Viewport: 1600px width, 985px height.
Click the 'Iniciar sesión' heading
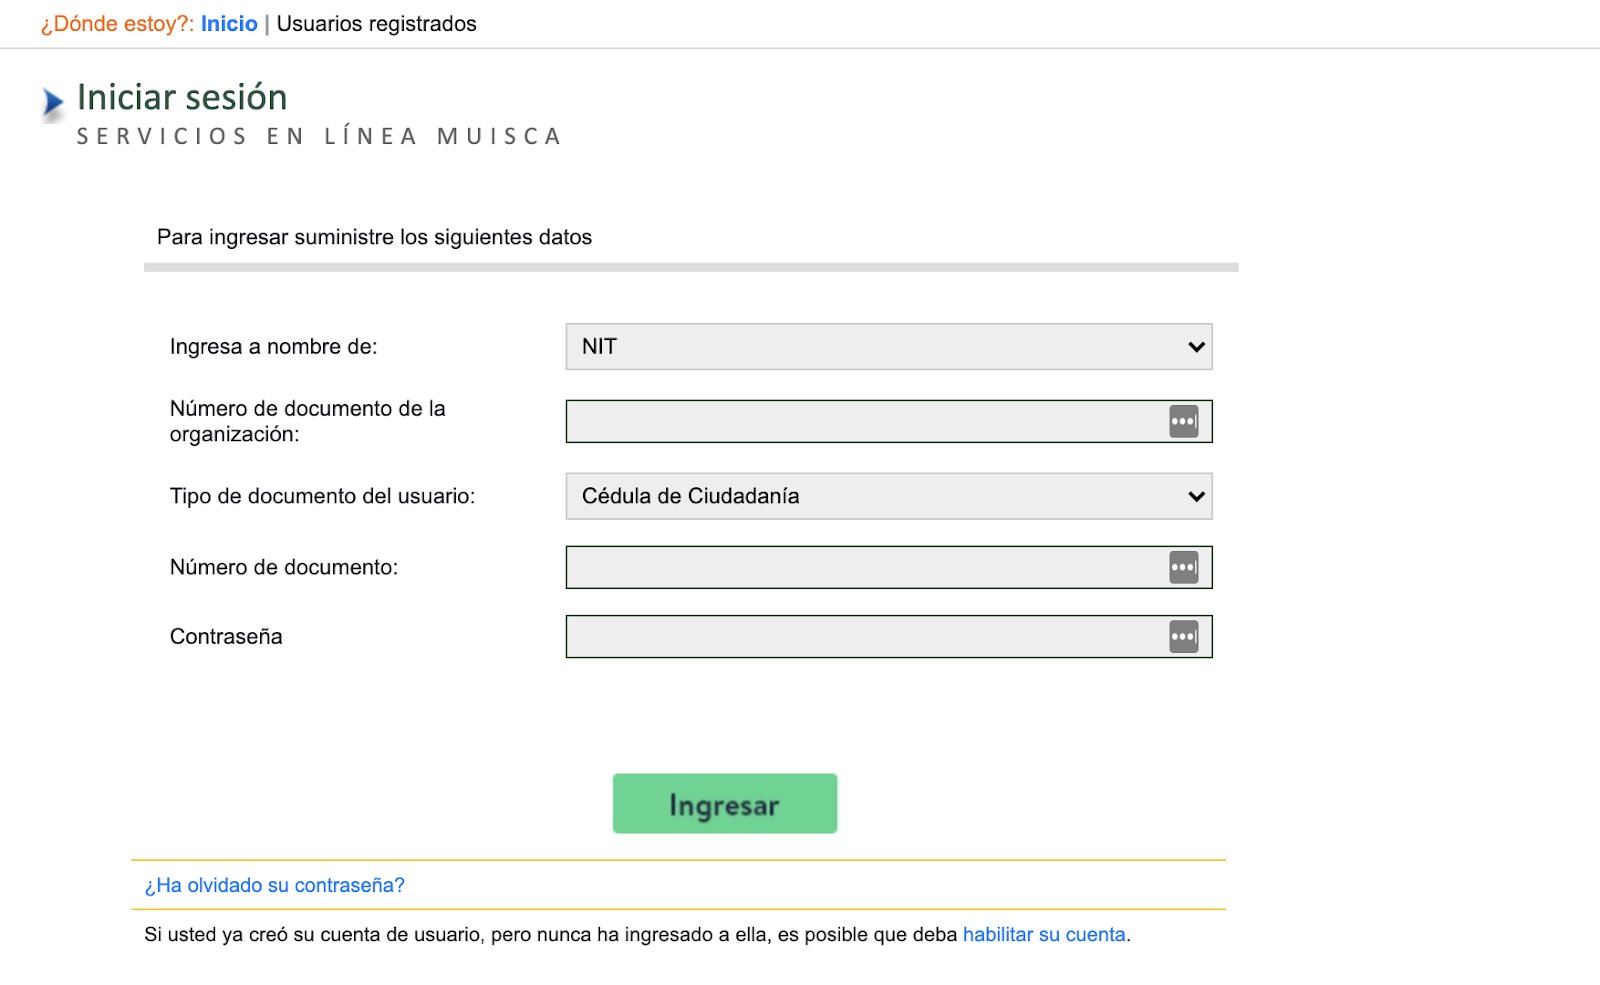click(182, 97)
